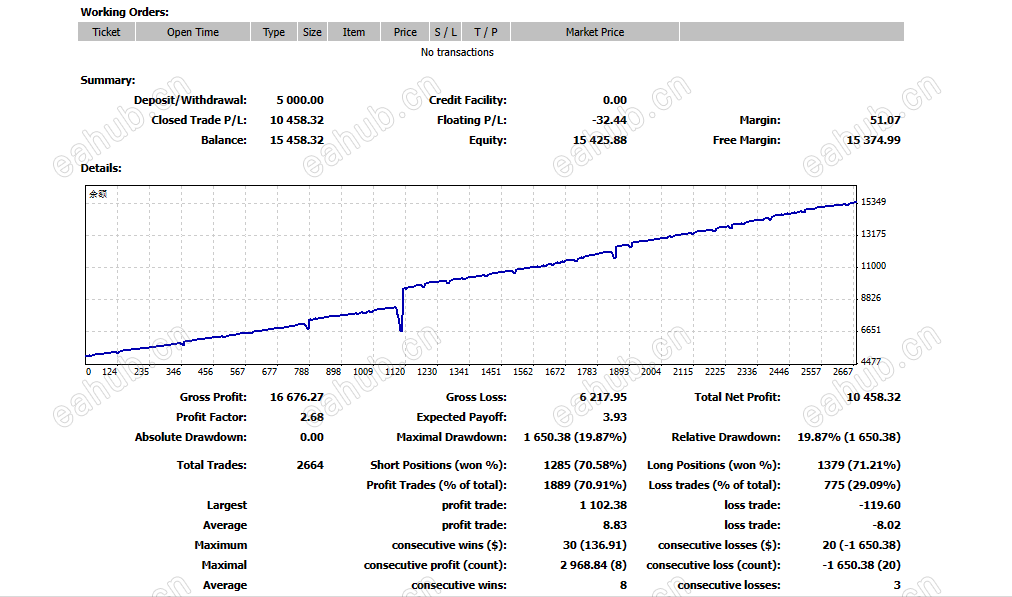Click the Open Time column header

(x=193, y=32)
